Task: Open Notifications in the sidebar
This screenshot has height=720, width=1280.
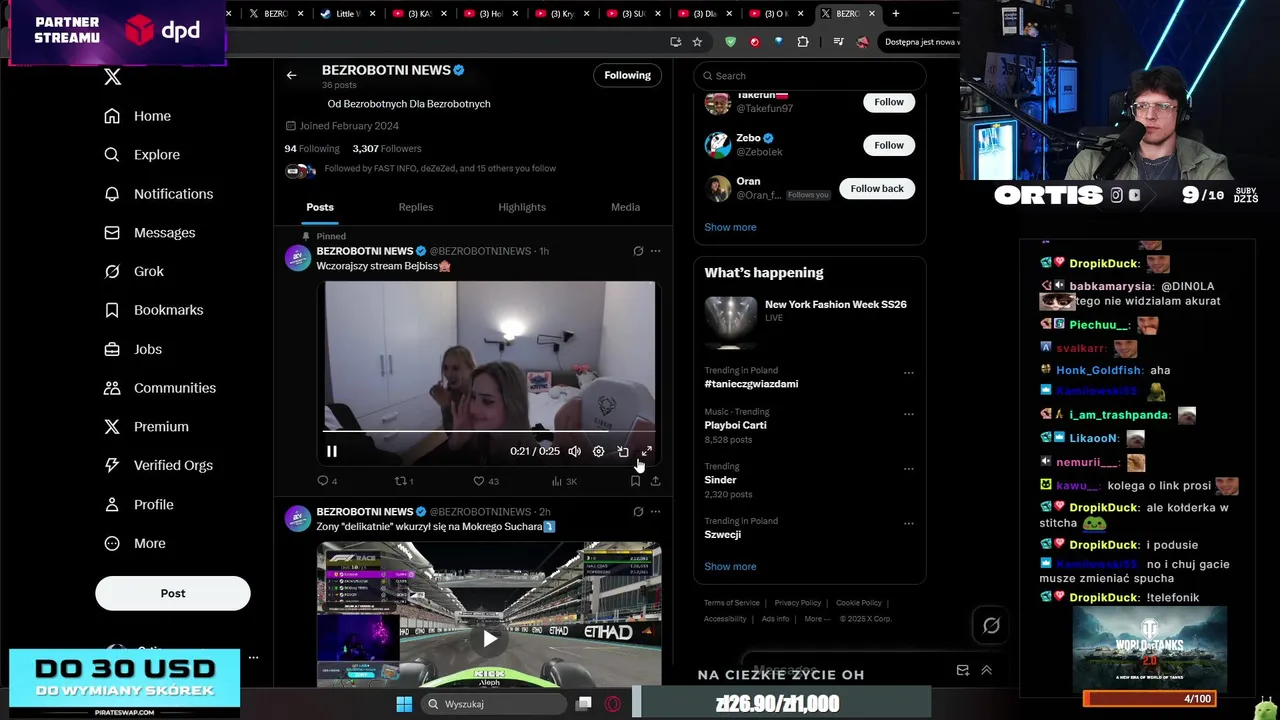Action: [158, 194]
